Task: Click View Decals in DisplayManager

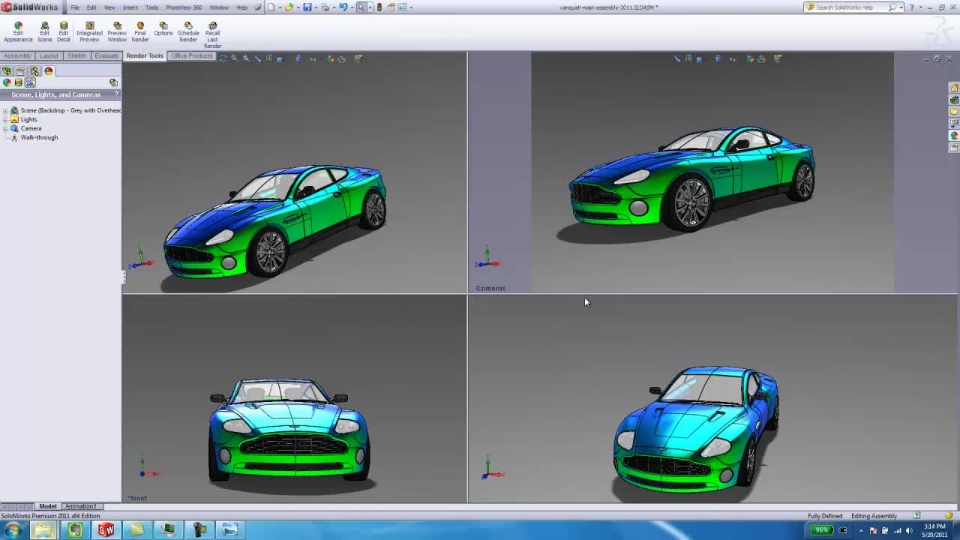Action: pyautogui.click(x=18, y=83)
